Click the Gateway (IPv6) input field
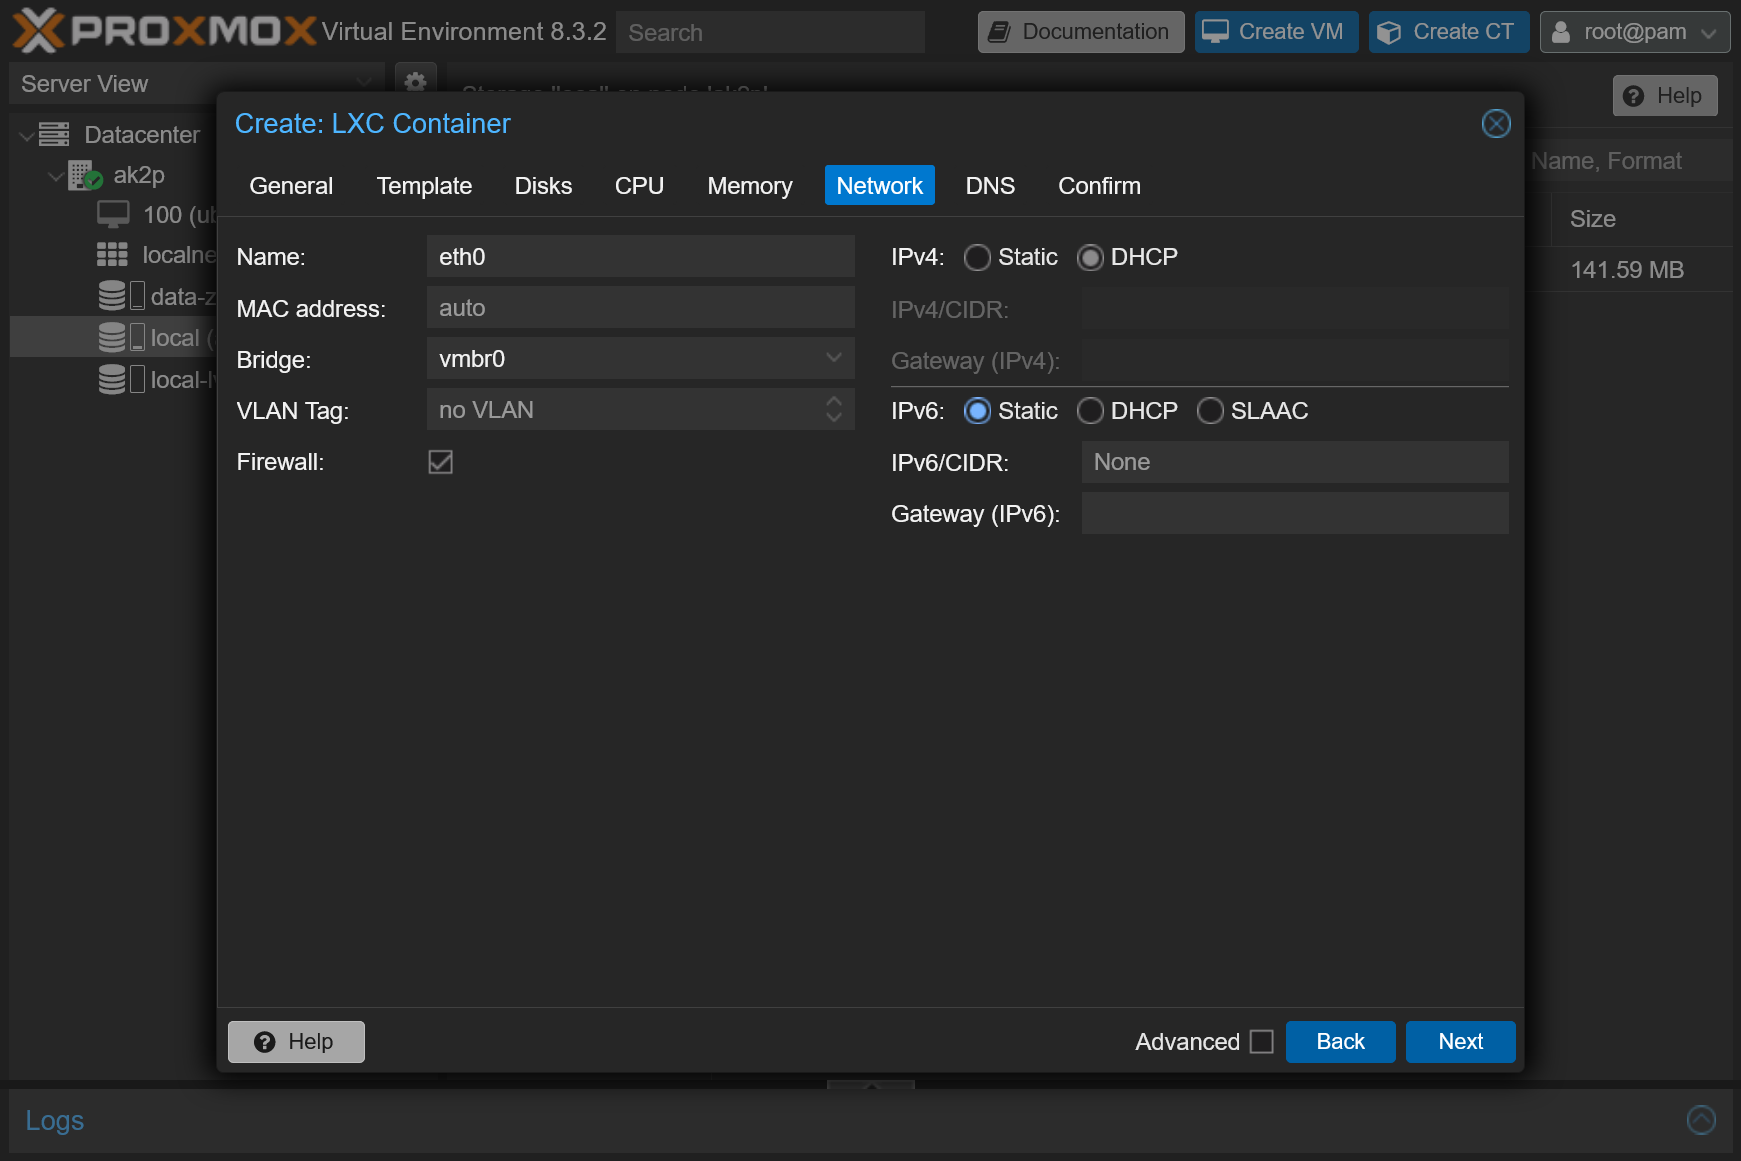This screenshot has height=1161, width=1741. [1295, 513]
